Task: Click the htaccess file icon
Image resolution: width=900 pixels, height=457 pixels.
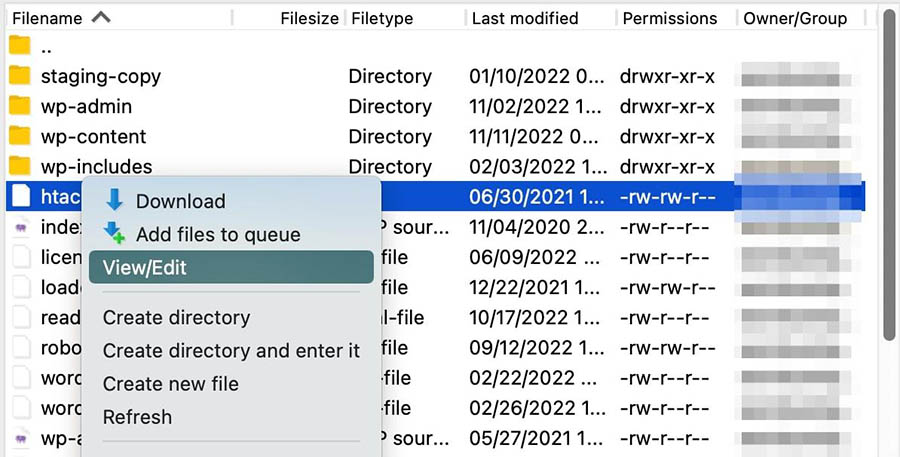Action: 19,197
